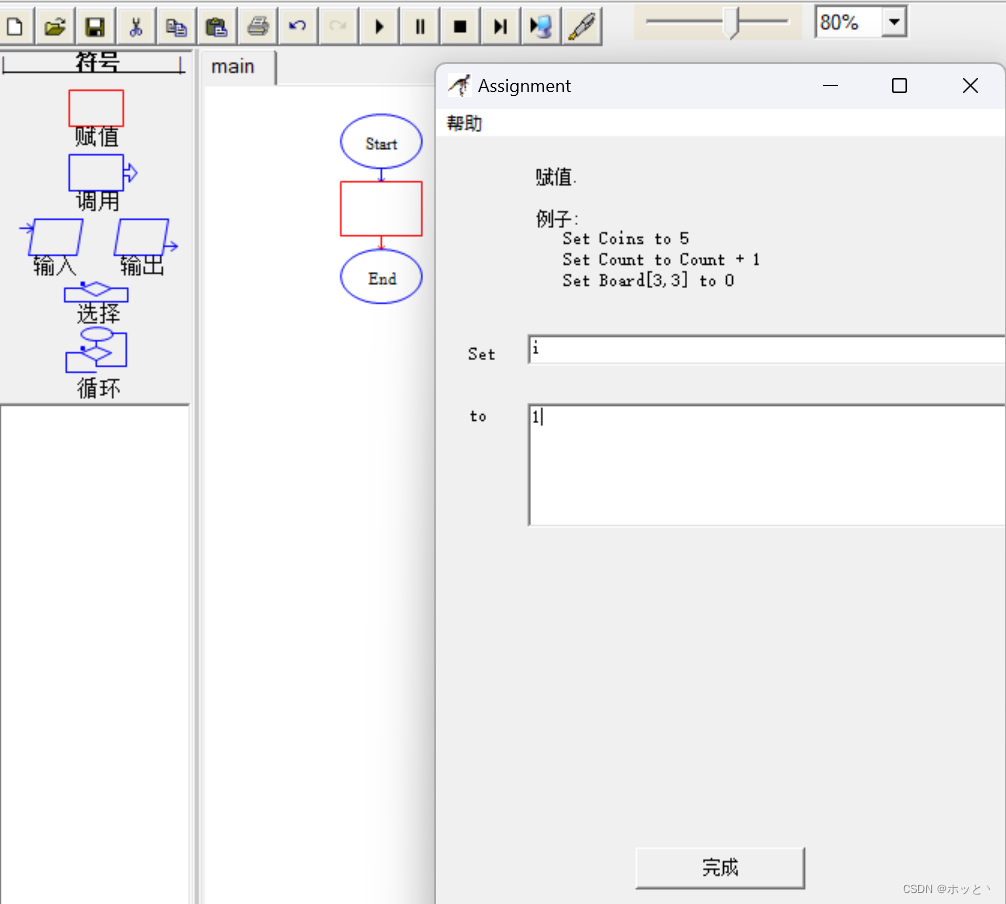Undo the last action
This screenshot has width=1006, height=904.
tap(298, 26)
